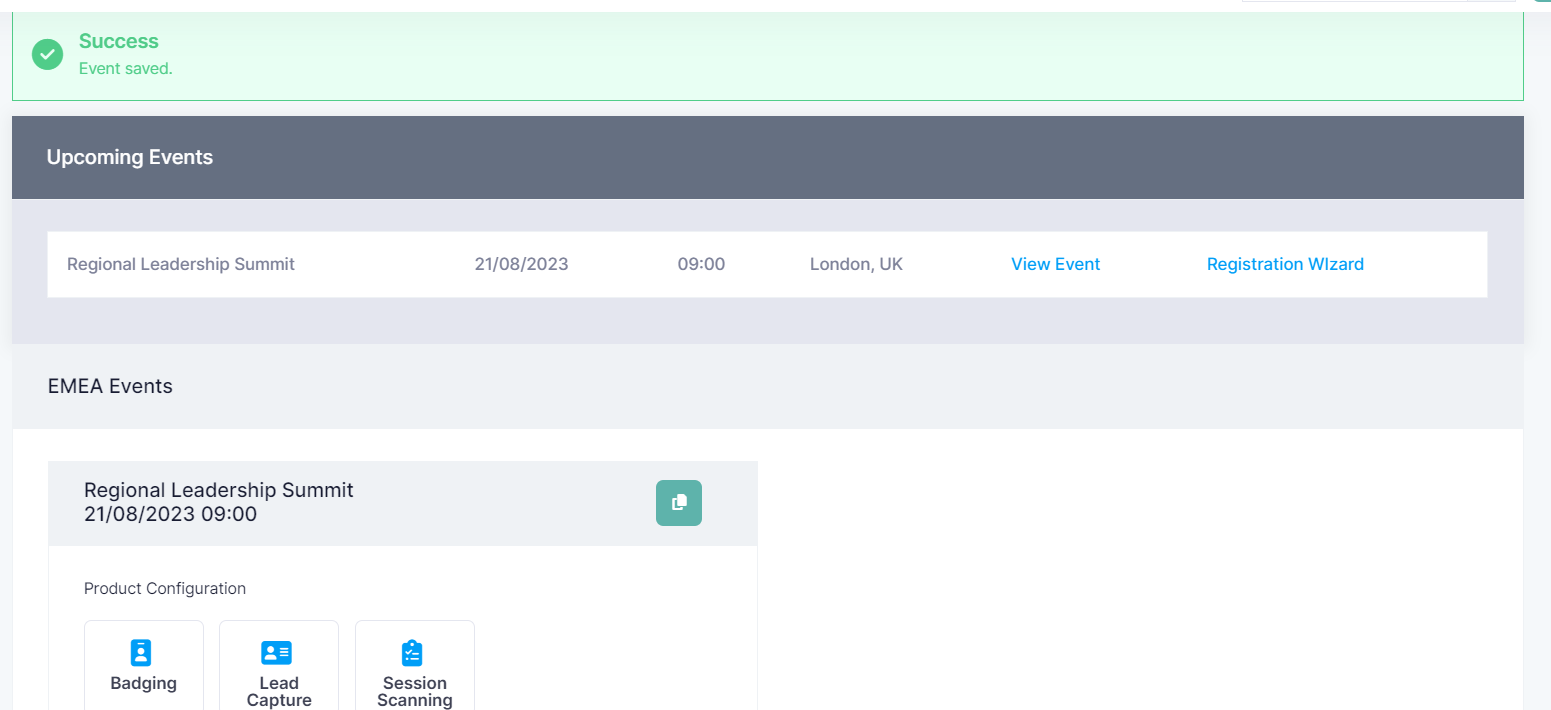Click the Badging tile label
1551x710 pixels.
pyautogui.click(x=143, y=683)
